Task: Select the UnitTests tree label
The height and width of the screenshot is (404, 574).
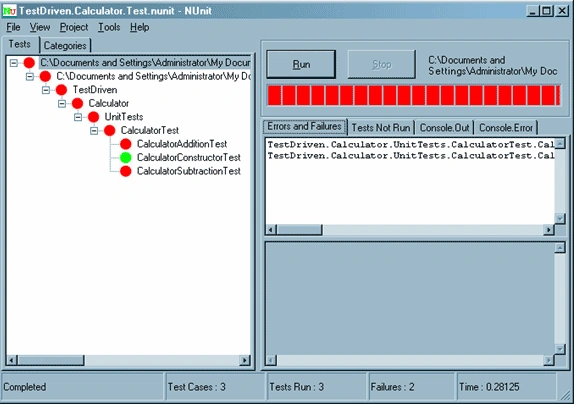Action: (124, 117)
